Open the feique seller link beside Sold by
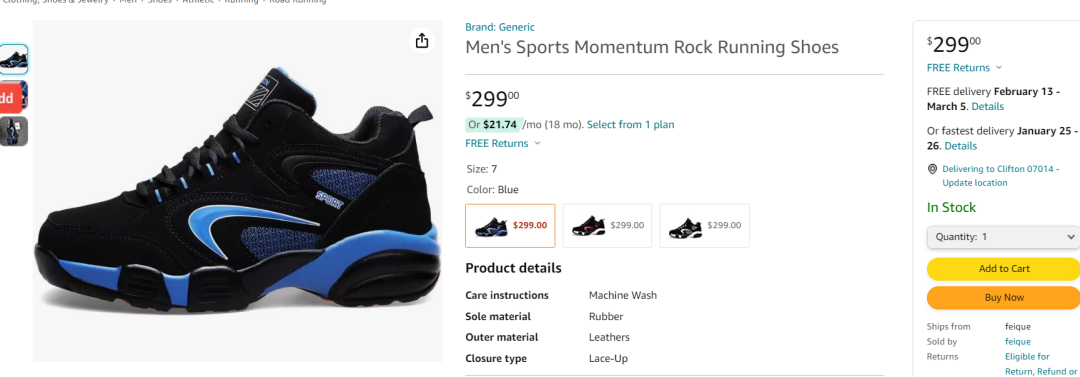This screenshot has width=1080, height=377. (x=1018, y=342)
